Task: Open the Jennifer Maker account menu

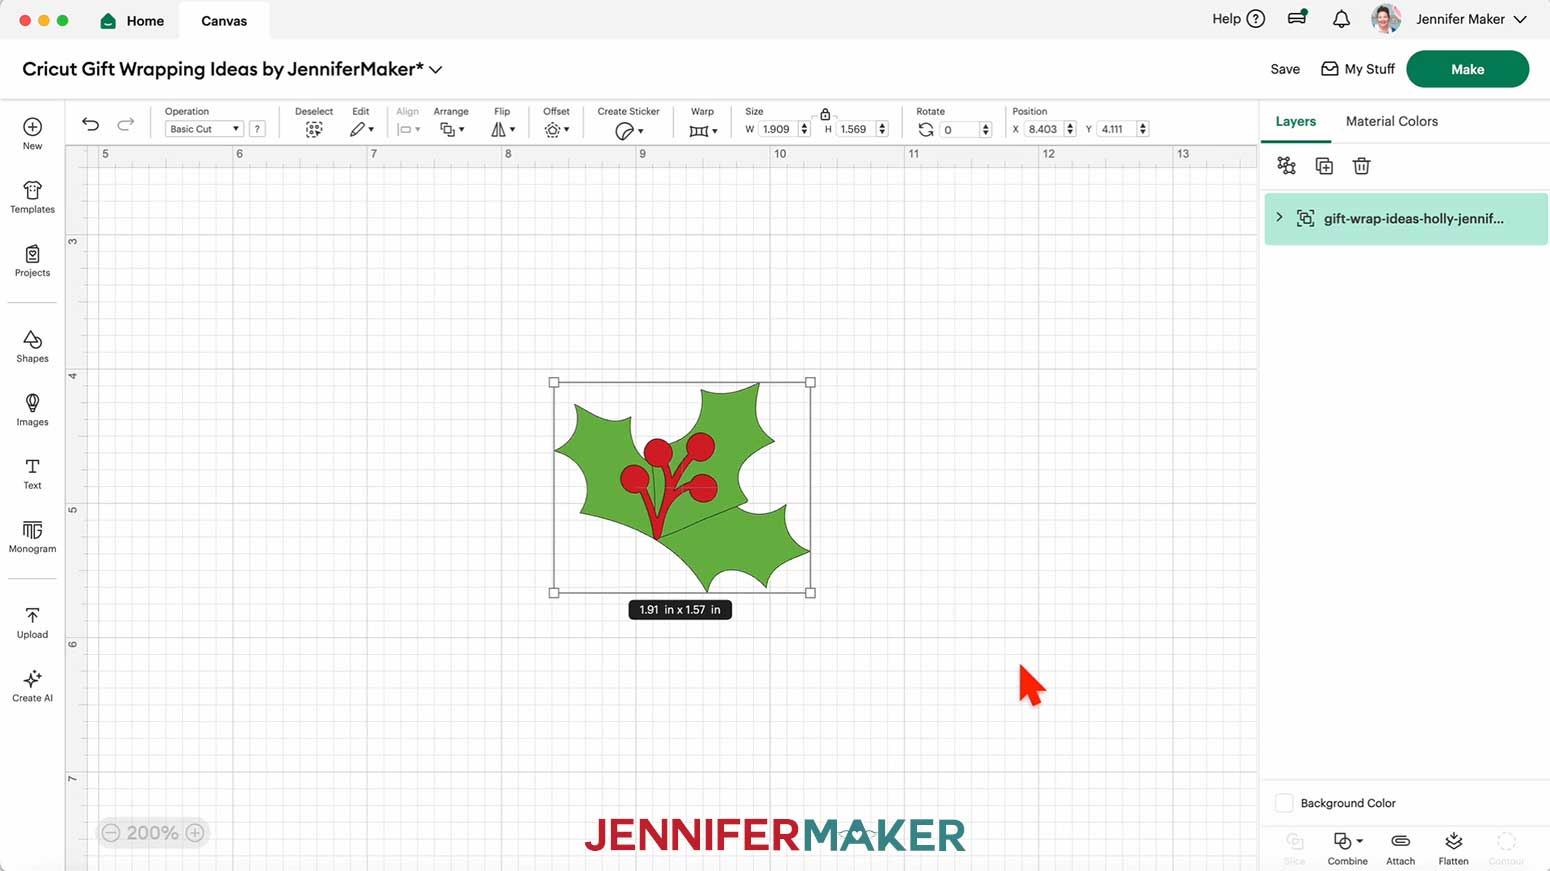Action: click(x=1471, y=19)
